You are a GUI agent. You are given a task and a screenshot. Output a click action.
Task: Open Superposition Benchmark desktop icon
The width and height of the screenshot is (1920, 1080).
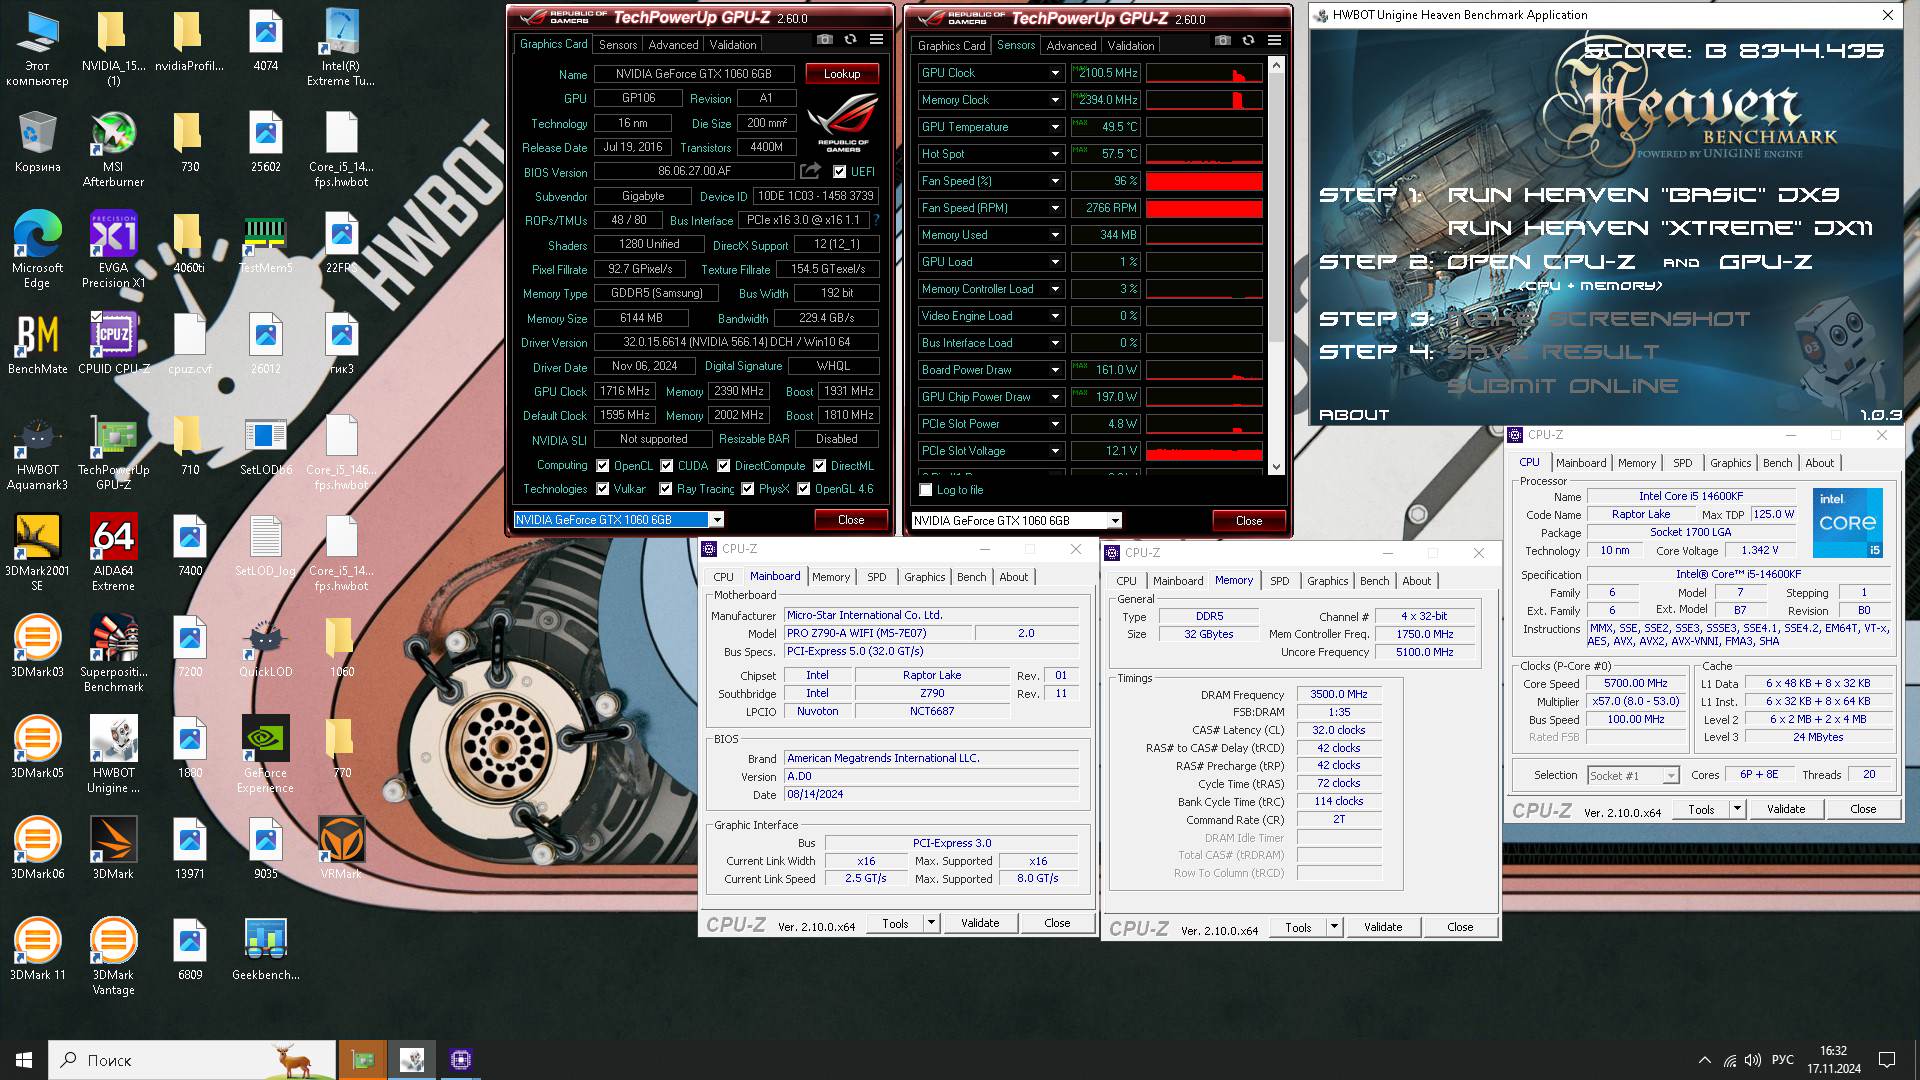click(113, 654)
